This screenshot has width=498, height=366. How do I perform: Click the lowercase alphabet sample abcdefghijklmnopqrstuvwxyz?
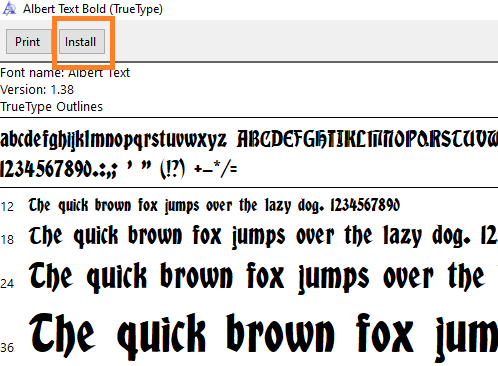coord(113,140)
